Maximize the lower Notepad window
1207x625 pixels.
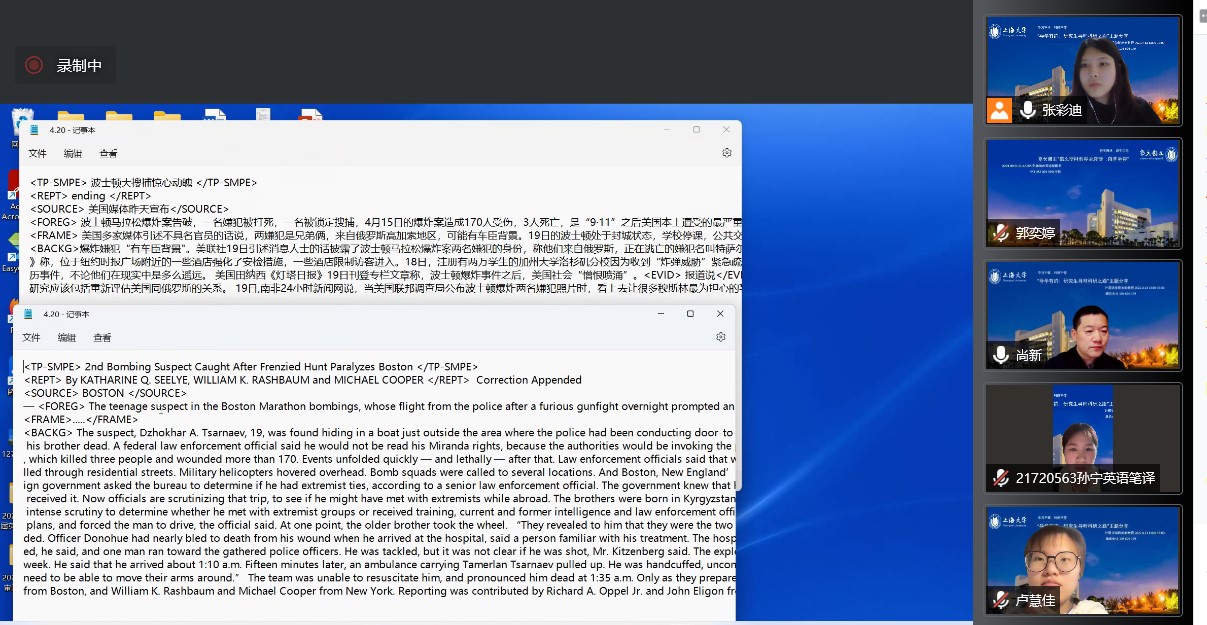tap(690, 314)
